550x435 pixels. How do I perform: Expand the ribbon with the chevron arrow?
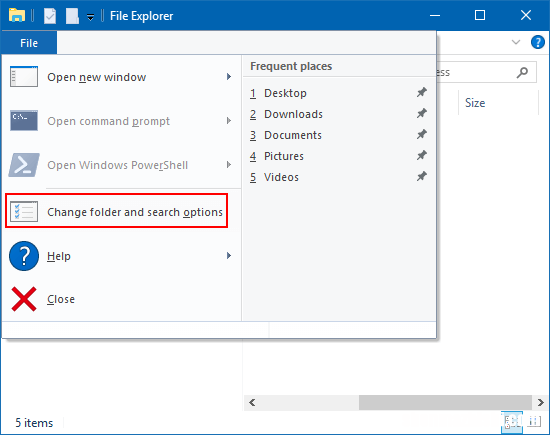[516, 42]
